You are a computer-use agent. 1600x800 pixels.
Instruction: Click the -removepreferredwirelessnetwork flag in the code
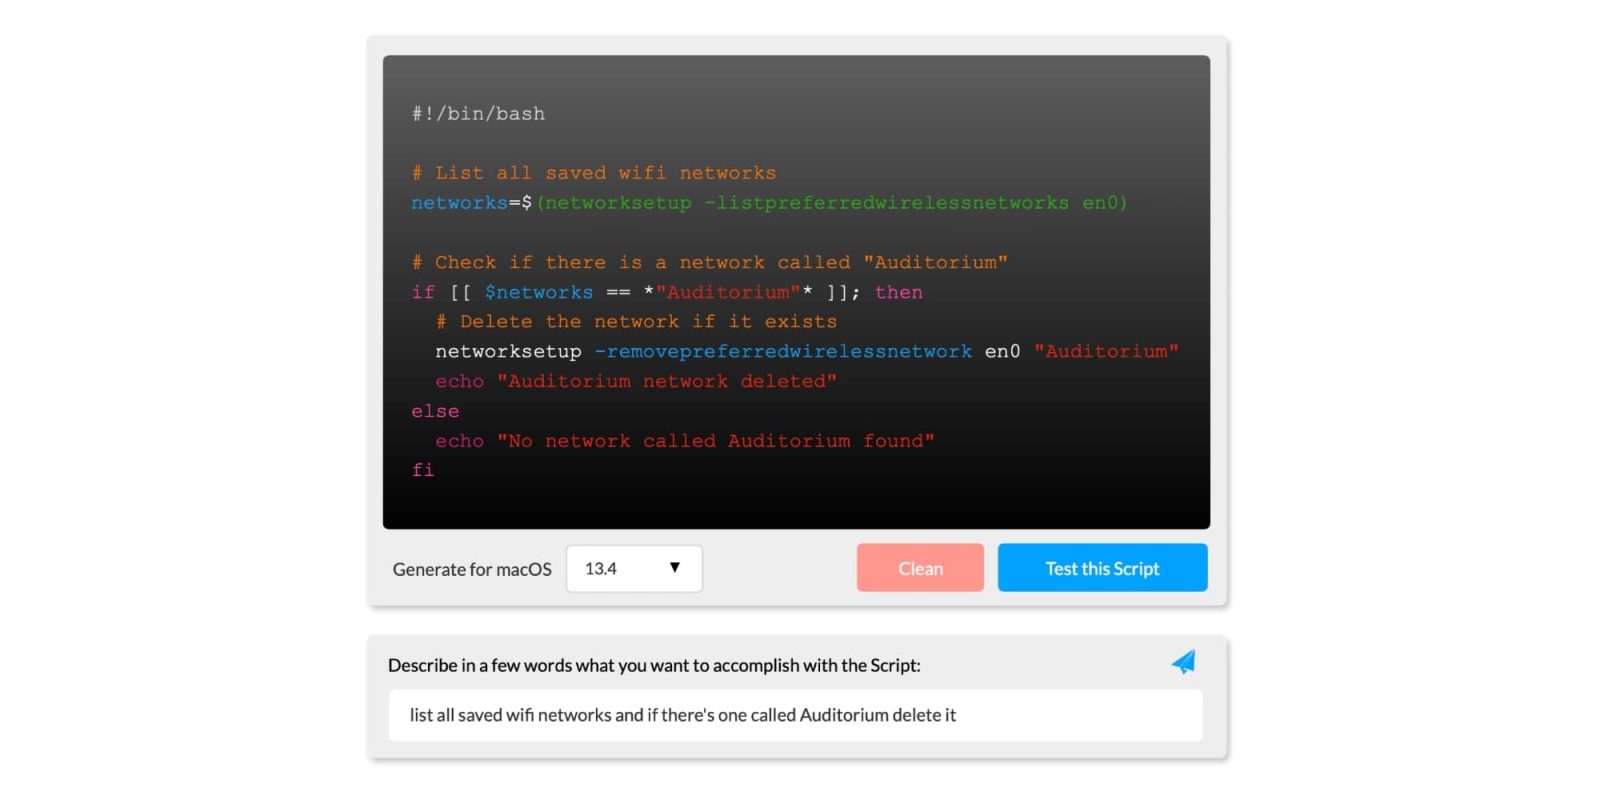point(783,352)
